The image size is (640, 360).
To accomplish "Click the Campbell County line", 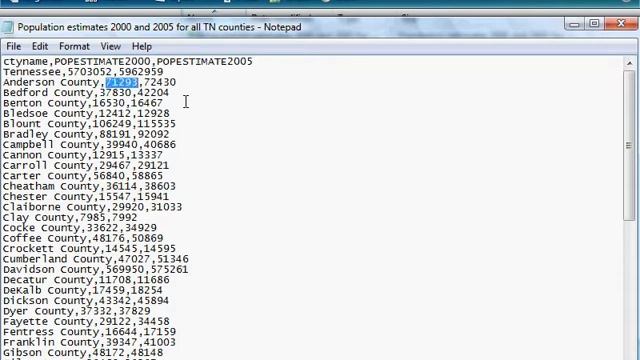I will tap(89, 145).
